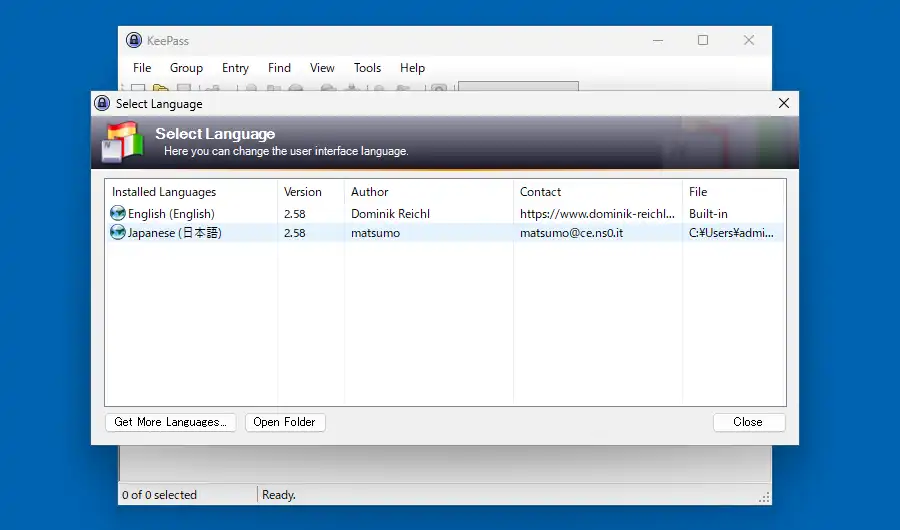Sort by the Contact column header
Image resolution: width=900 pixels, height=530 pixels.
coord(598,192)
